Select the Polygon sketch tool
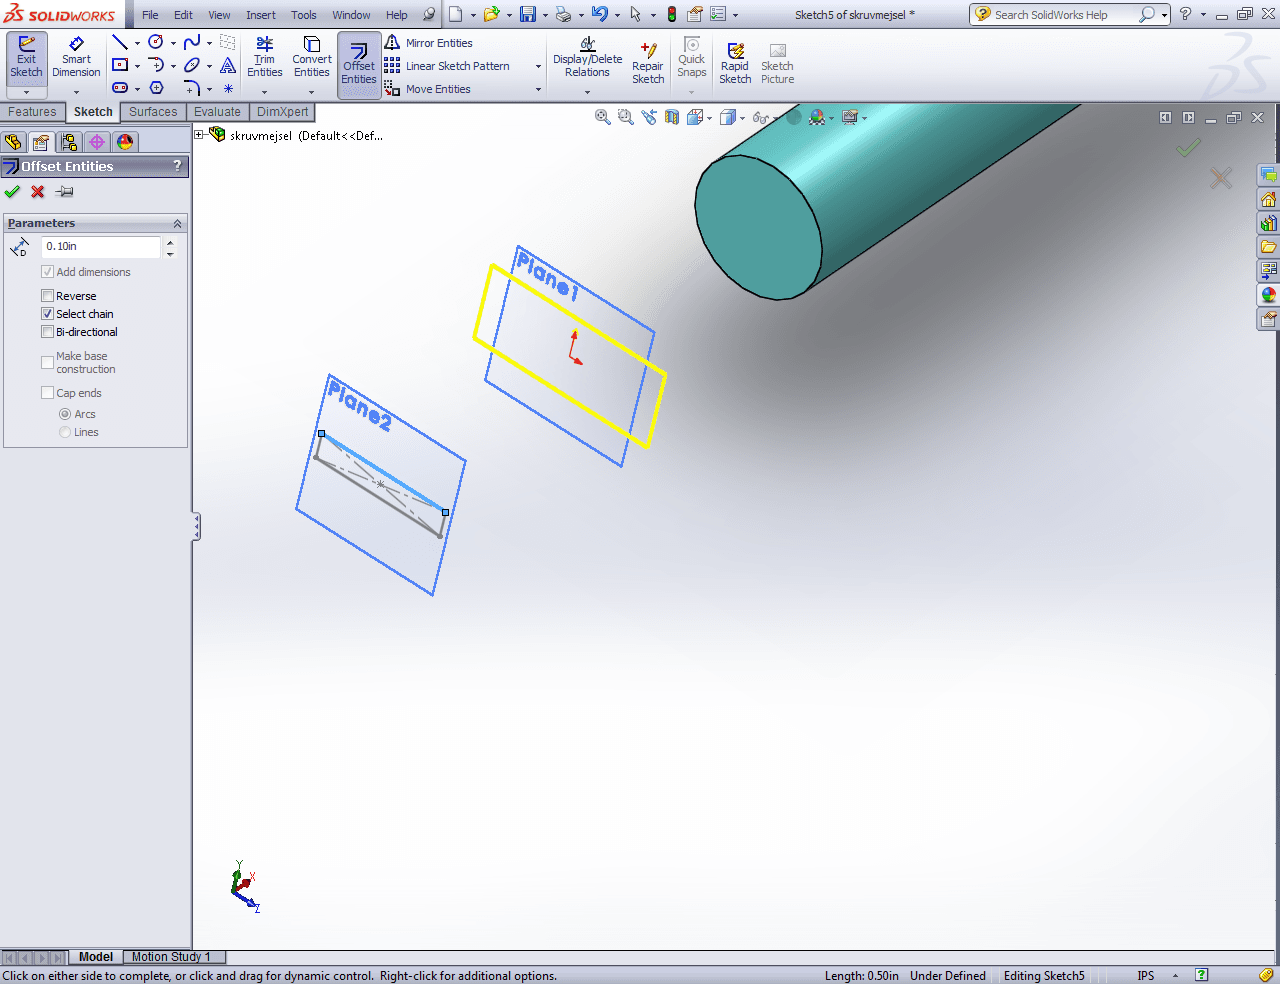 pyautogui.click(x=156, y=88)
